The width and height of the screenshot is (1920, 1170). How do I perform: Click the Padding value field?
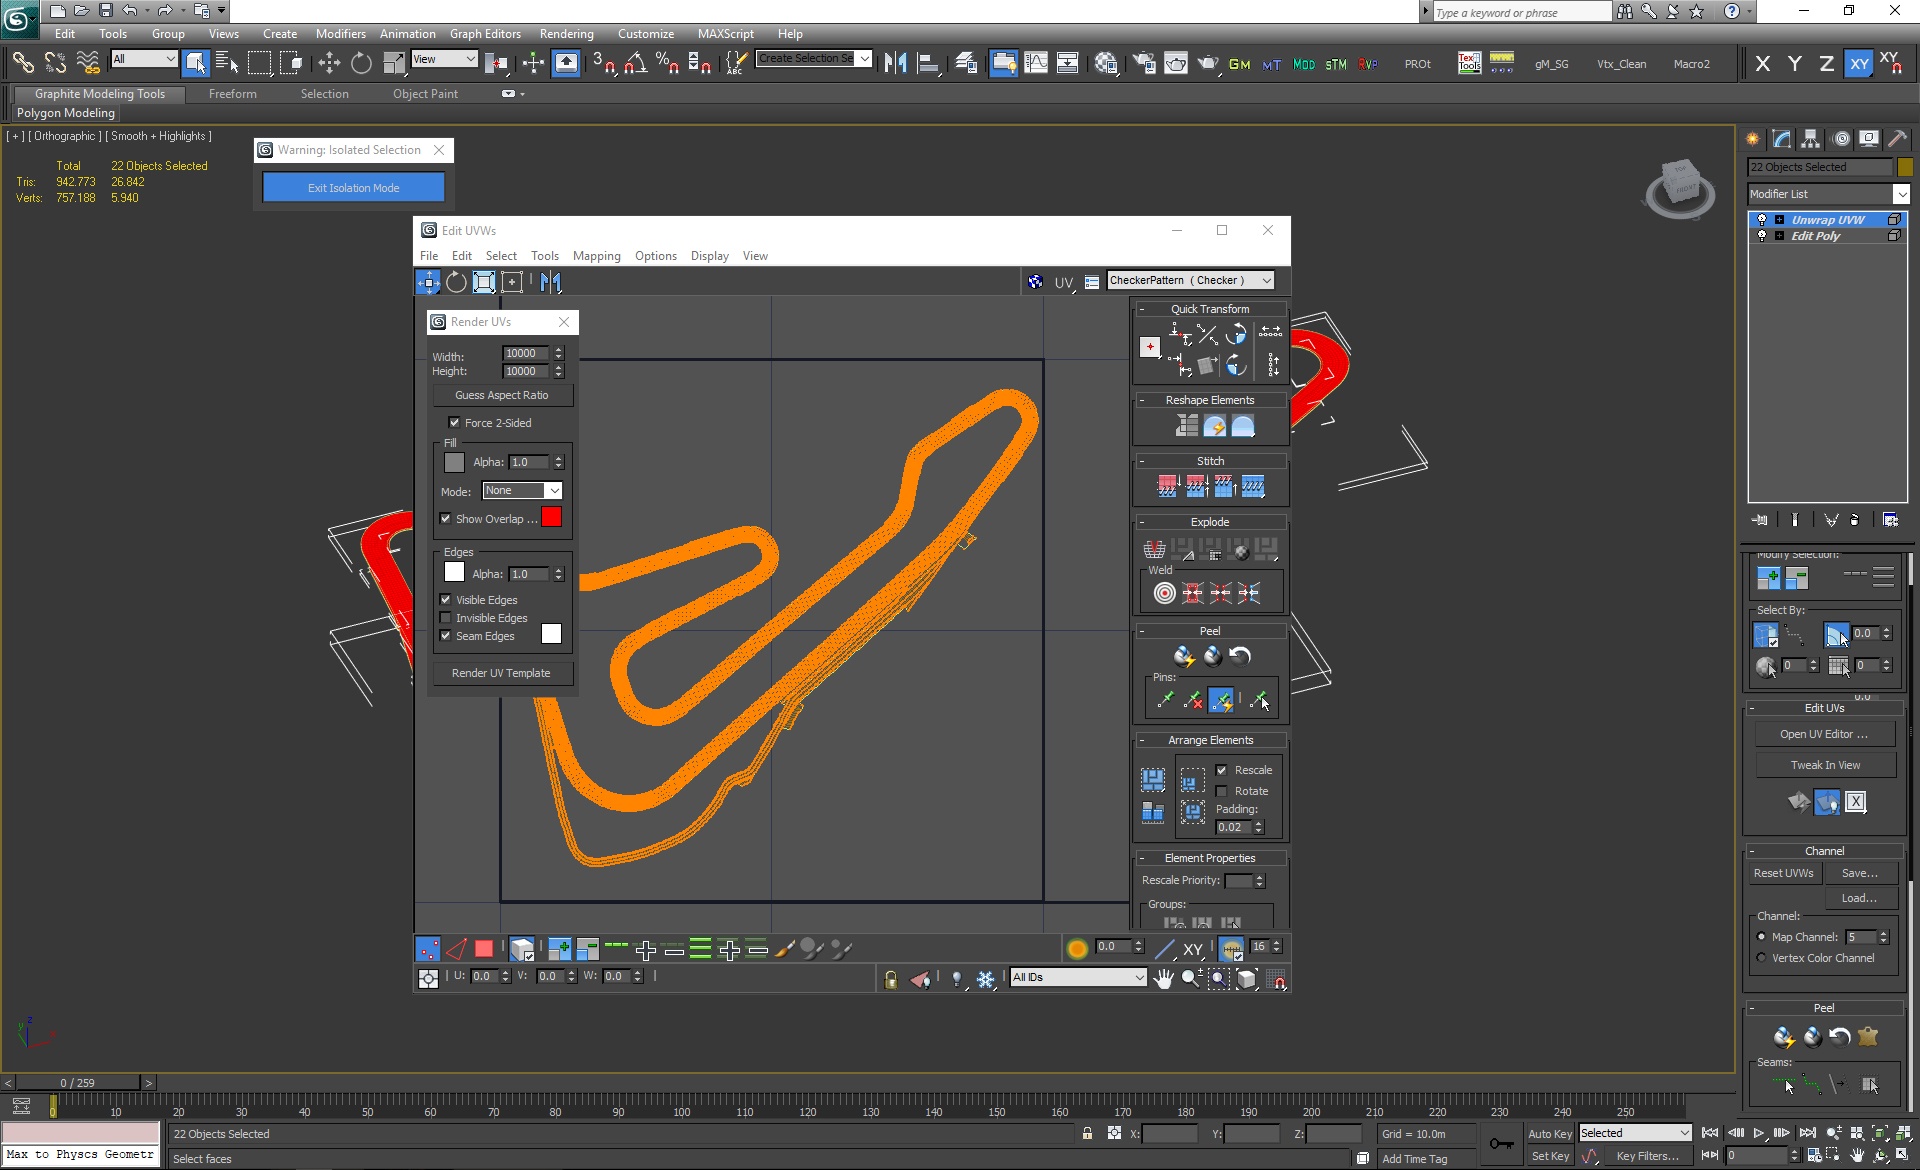tap(1234, 827)
